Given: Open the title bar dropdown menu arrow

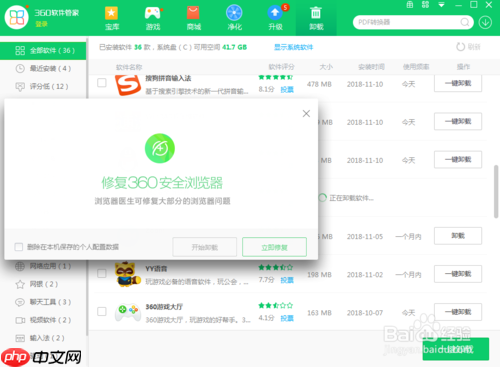Looking at the screenshot, I should (x=441, y=5).
